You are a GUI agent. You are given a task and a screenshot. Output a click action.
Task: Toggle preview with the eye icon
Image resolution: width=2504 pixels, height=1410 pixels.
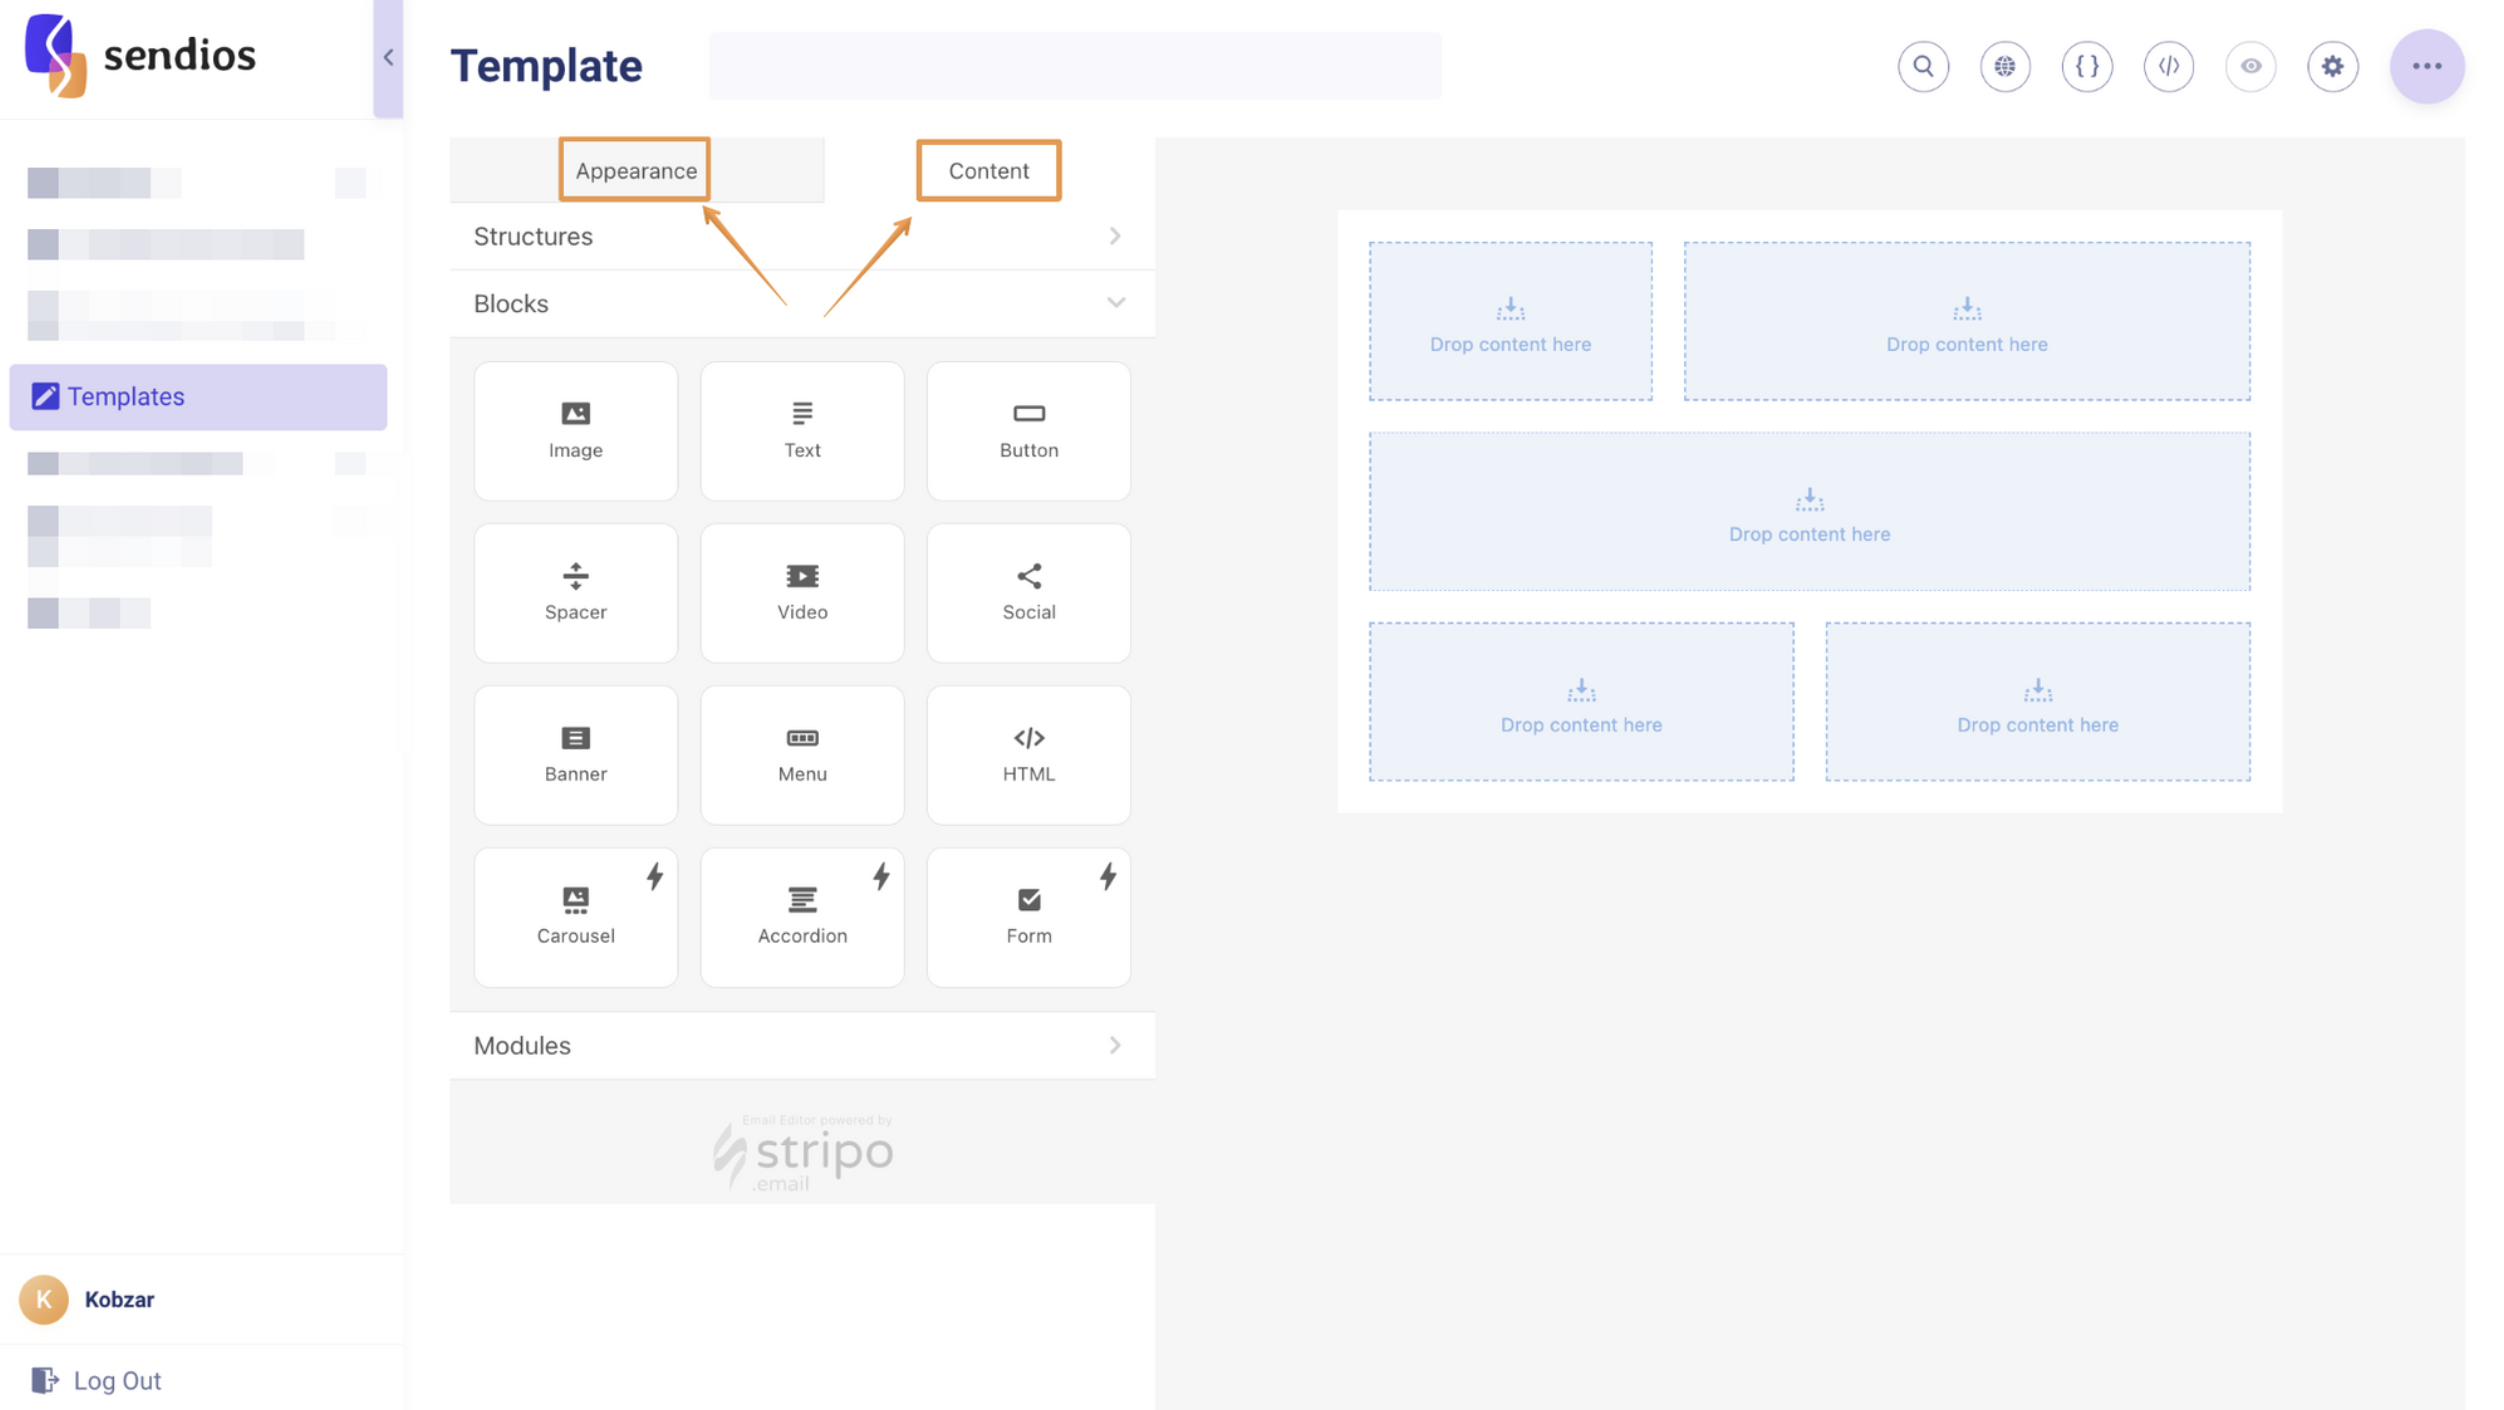pos(2250,66)
